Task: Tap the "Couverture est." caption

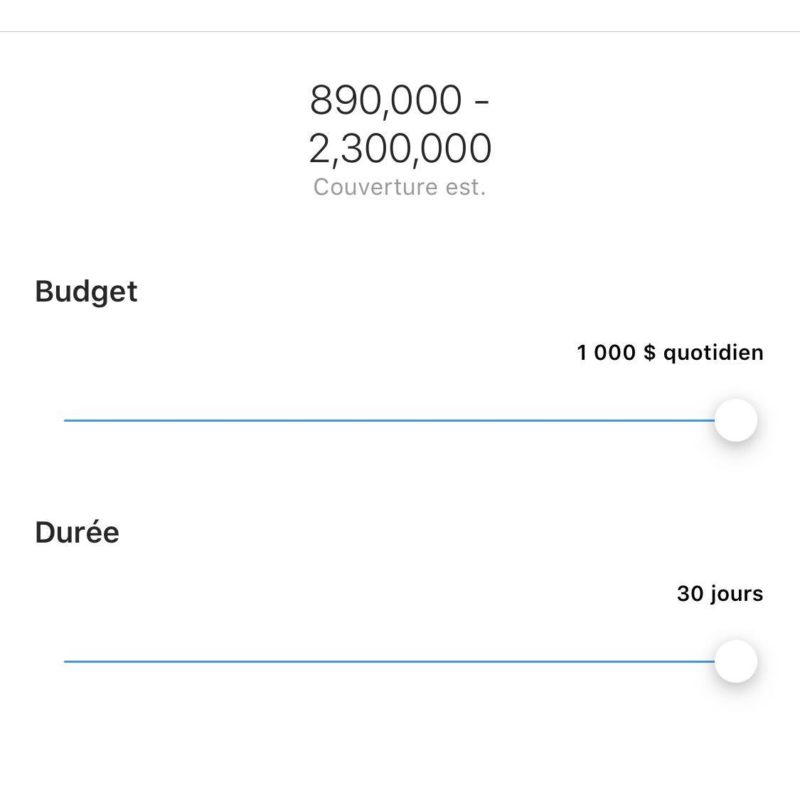Action: [x=400, y=187]
